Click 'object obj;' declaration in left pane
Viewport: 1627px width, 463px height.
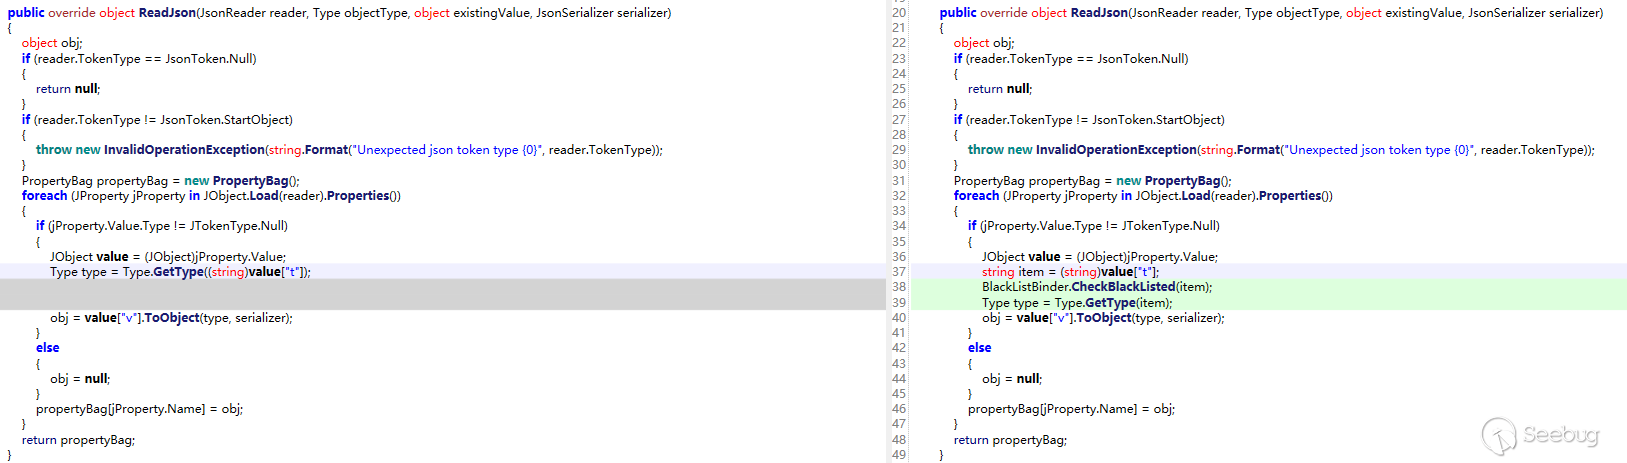pyautogui.click(x=52, y=43)
